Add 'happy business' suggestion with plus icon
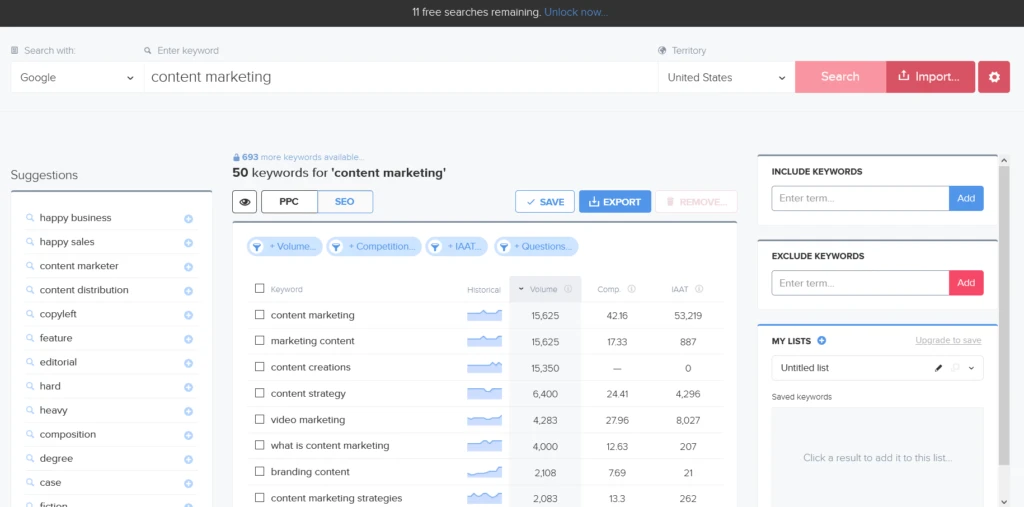1024x507 pixels. (x=188, y=219)
